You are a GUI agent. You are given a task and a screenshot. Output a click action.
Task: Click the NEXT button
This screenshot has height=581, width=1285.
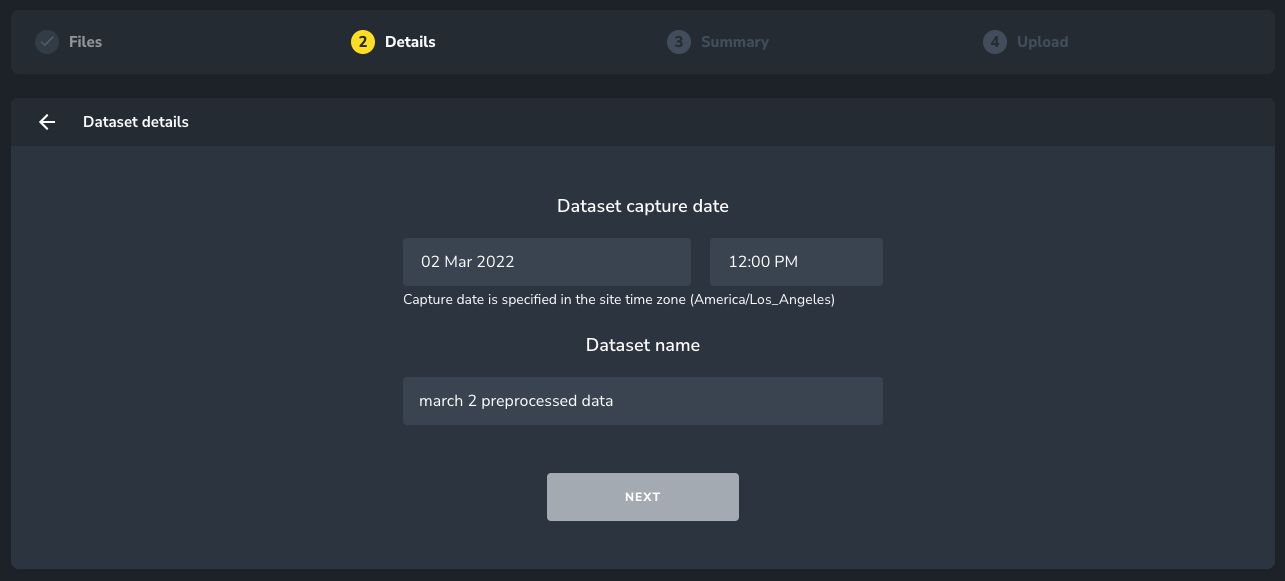[643, 497]
